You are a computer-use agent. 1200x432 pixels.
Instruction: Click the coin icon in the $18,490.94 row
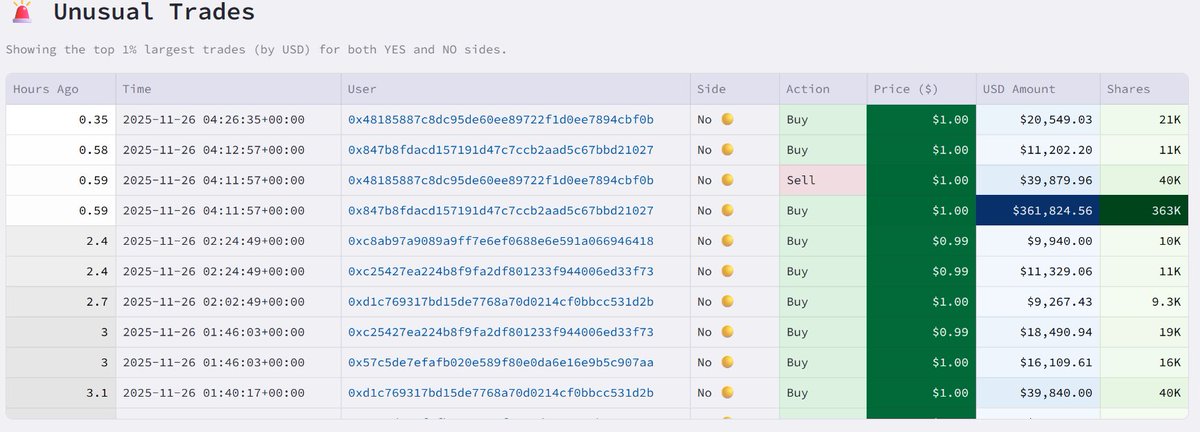point(728,332)
